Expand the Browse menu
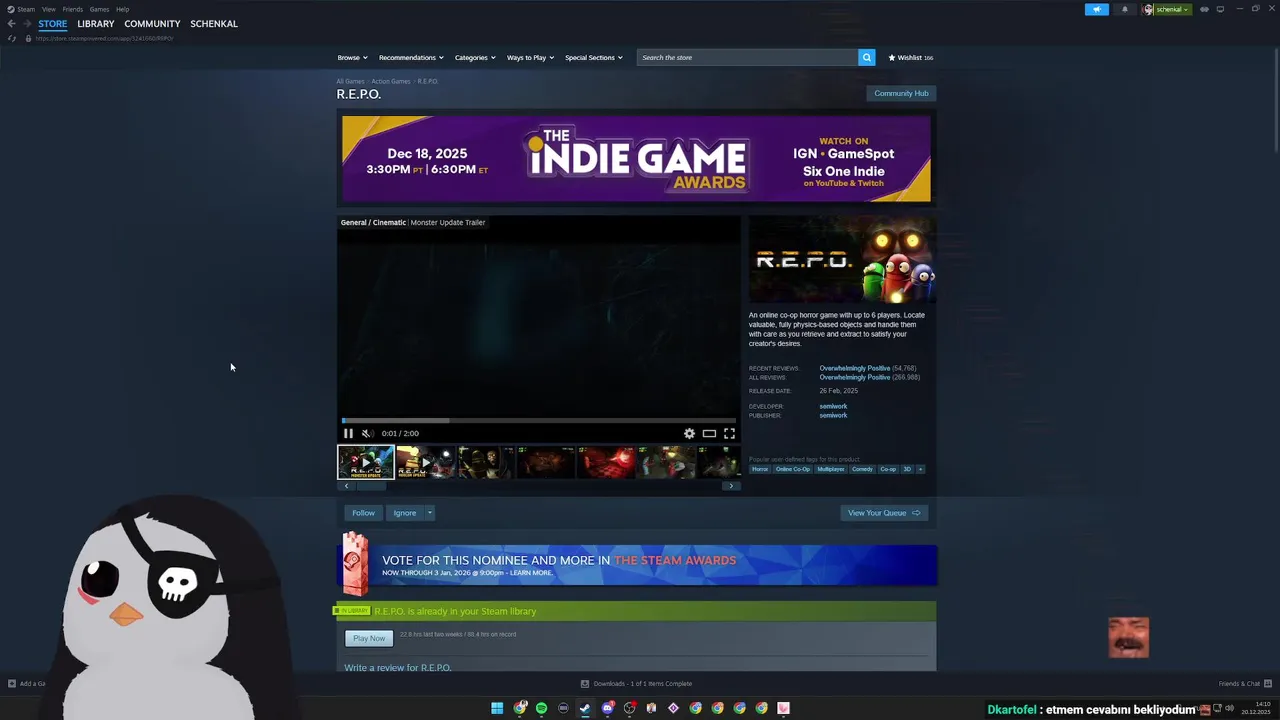 click(x=351, y=57)
